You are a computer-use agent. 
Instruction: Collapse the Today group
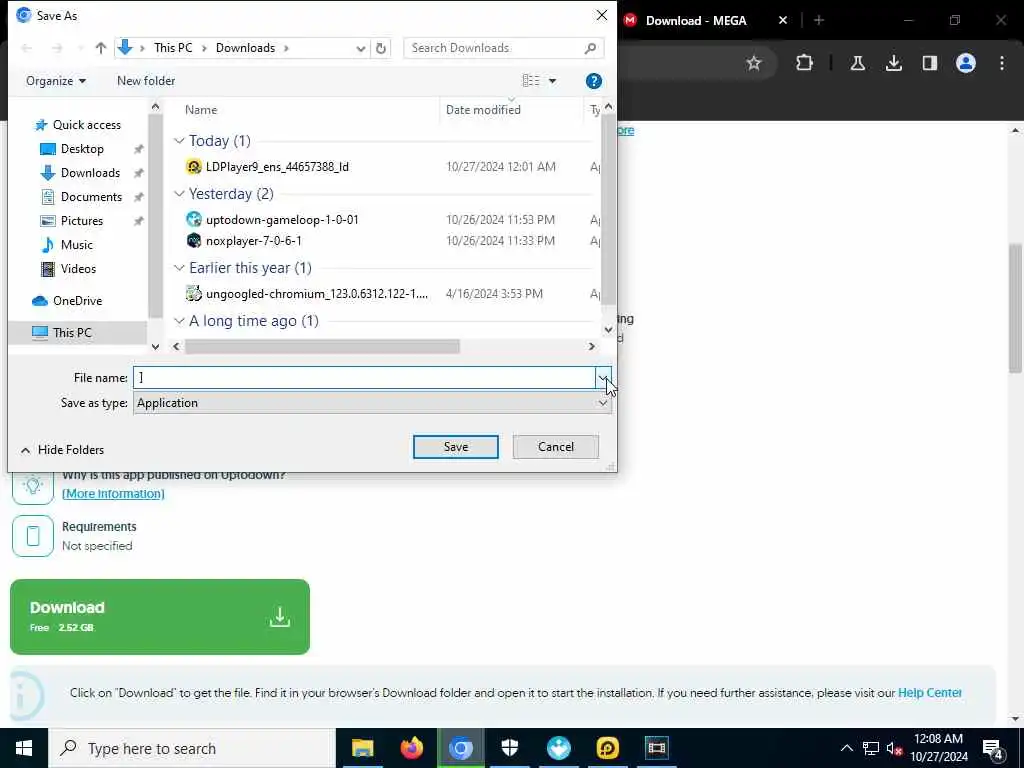[179, 141]
